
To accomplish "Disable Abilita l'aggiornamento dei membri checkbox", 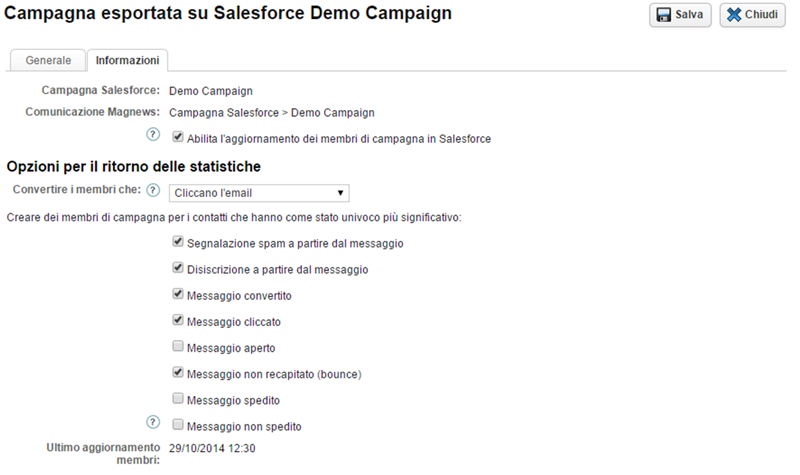I will pyautogui.click(x=178, y=137).
